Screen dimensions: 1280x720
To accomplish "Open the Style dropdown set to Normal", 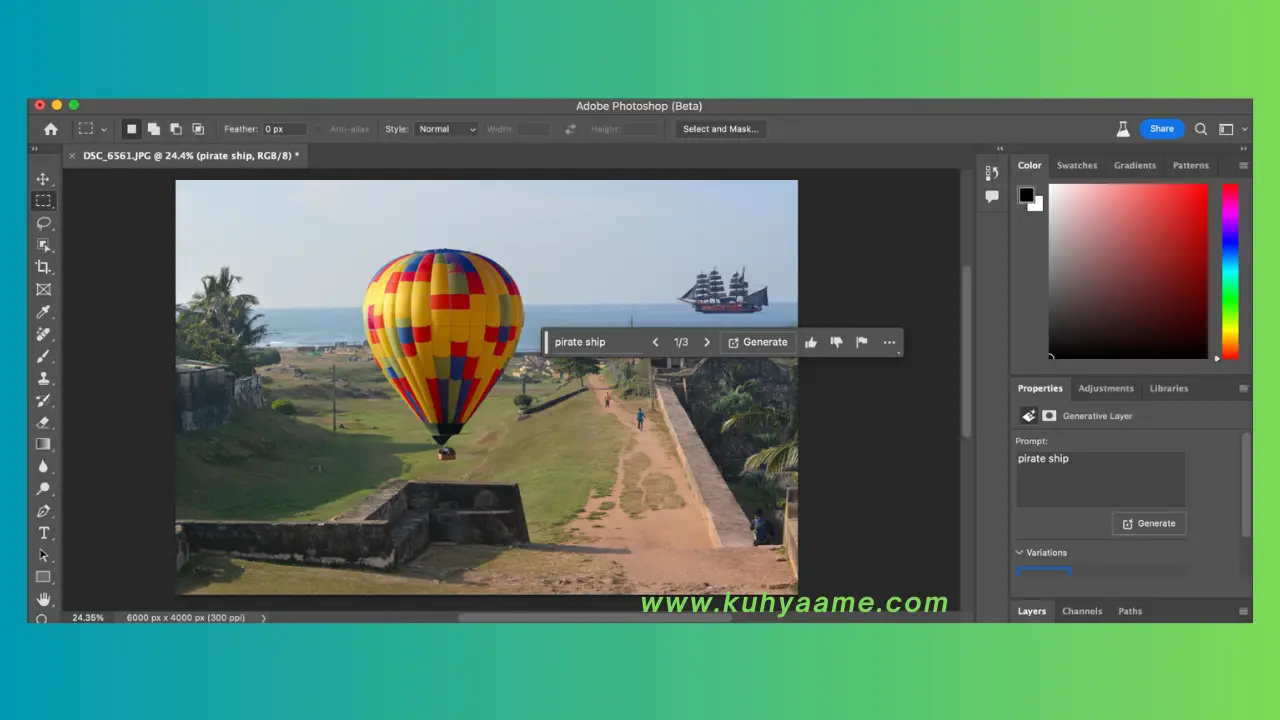I will pos(446,129).
